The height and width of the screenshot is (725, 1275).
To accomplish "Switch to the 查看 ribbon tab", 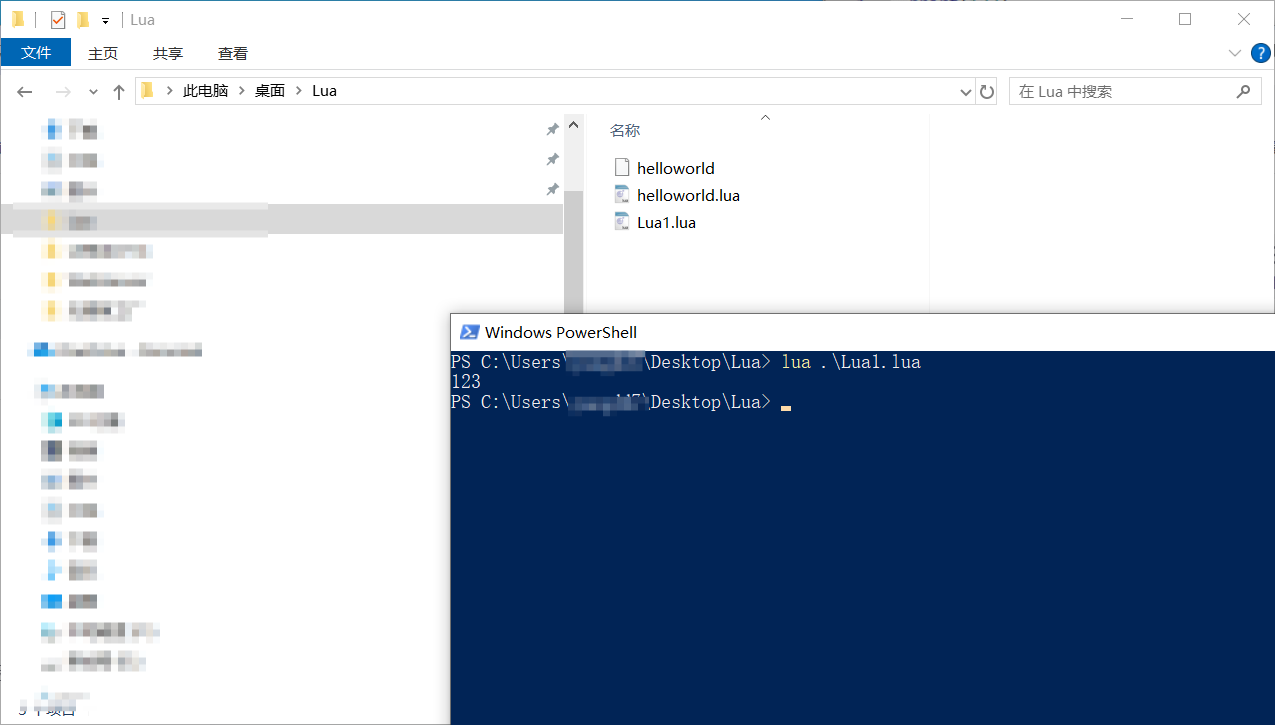I will click(x=233, y=54).
